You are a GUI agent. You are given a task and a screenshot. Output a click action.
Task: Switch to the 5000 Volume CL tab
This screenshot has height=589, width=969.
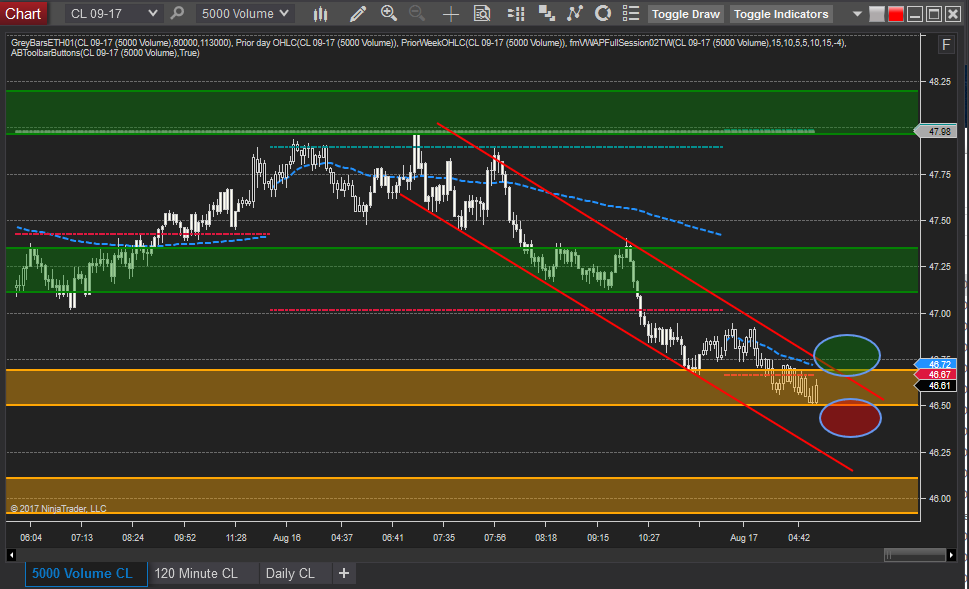(x=86, y=574)
